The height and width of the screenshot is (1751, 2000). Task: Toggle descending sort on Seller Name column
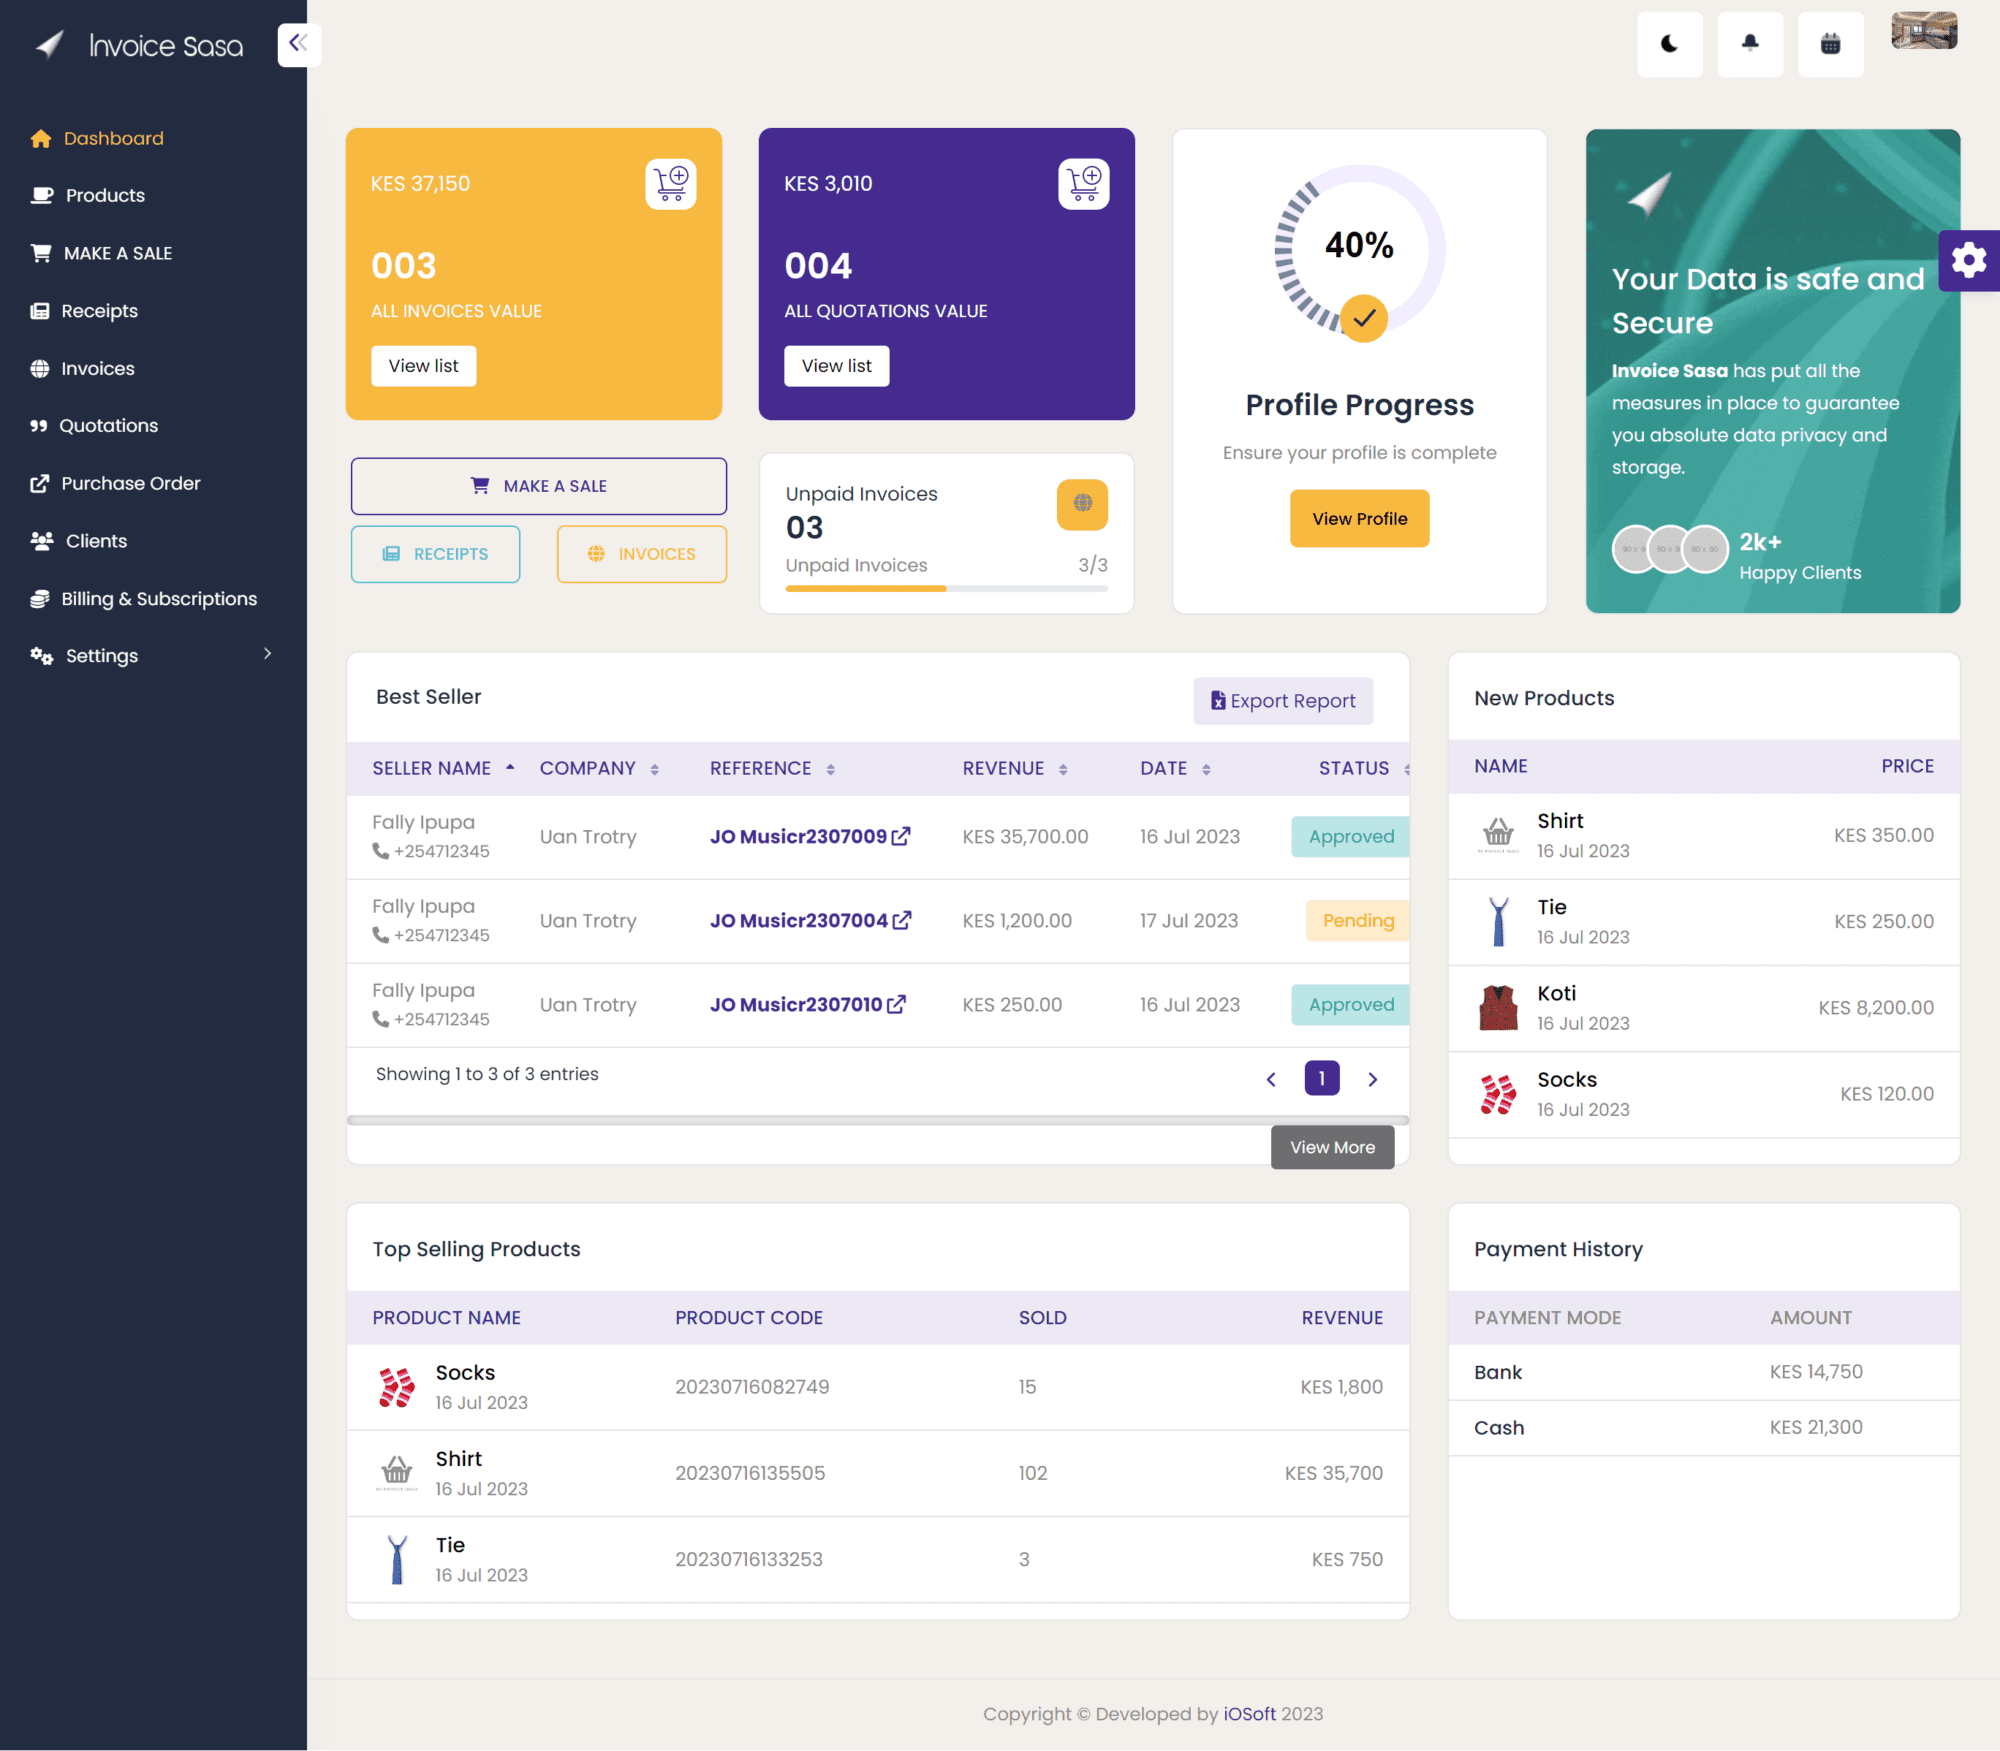pyautogui.click(x=512, y=766)
